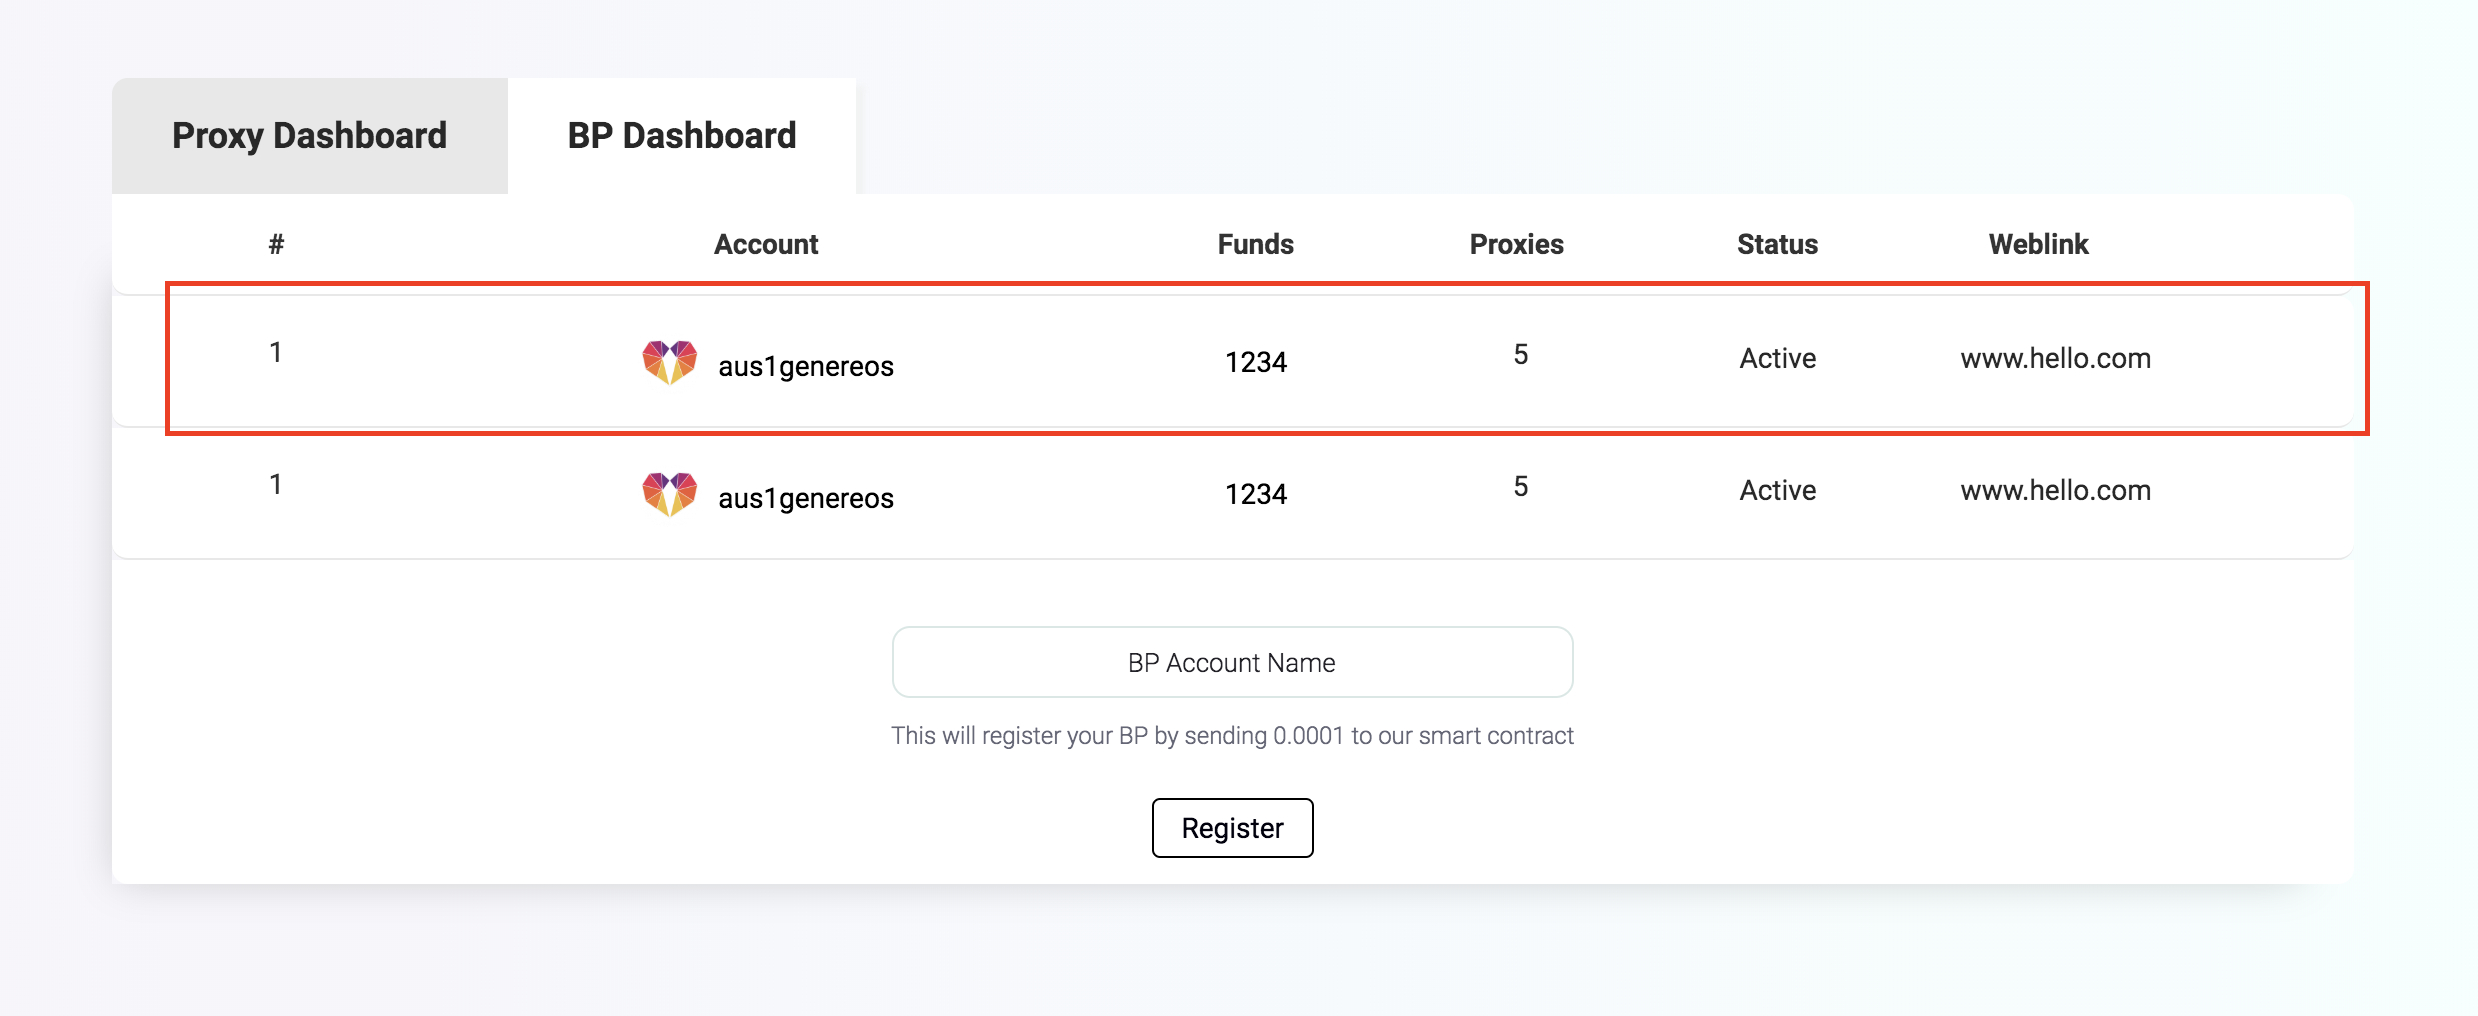The height and width of the screenshot is (1016, 2478).
Task: Click Active status in second row
Action: pyautogui.click(x=1777, y=490)
